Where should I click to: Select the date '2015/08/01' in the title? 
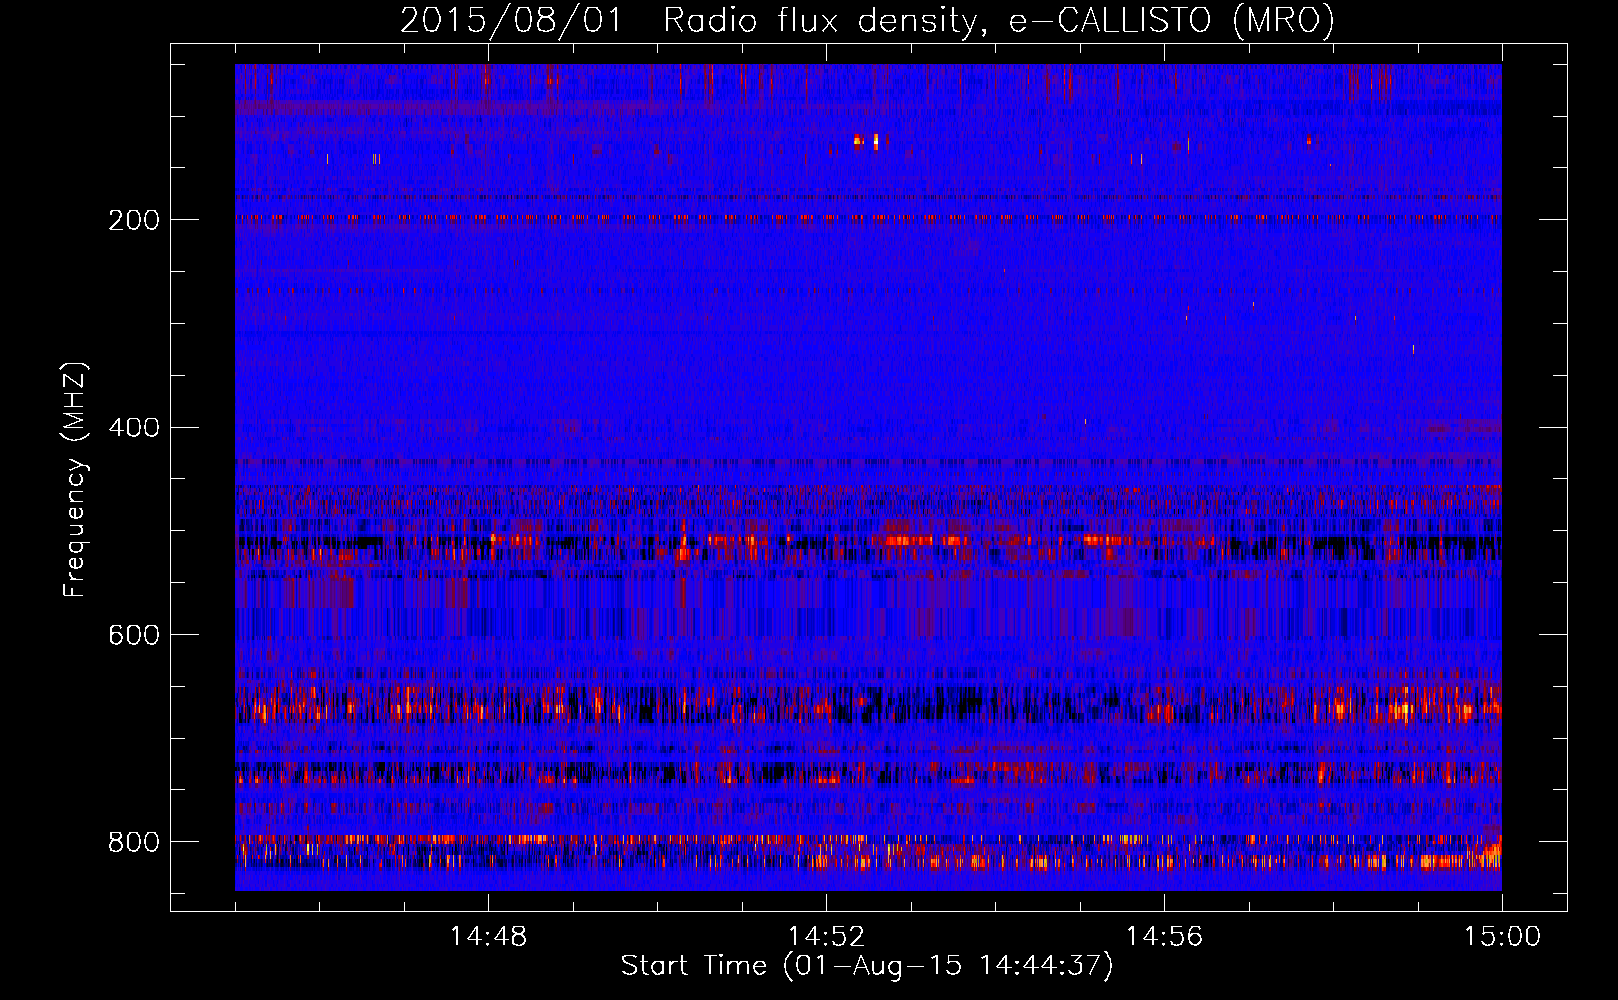(x=511, y=20)
